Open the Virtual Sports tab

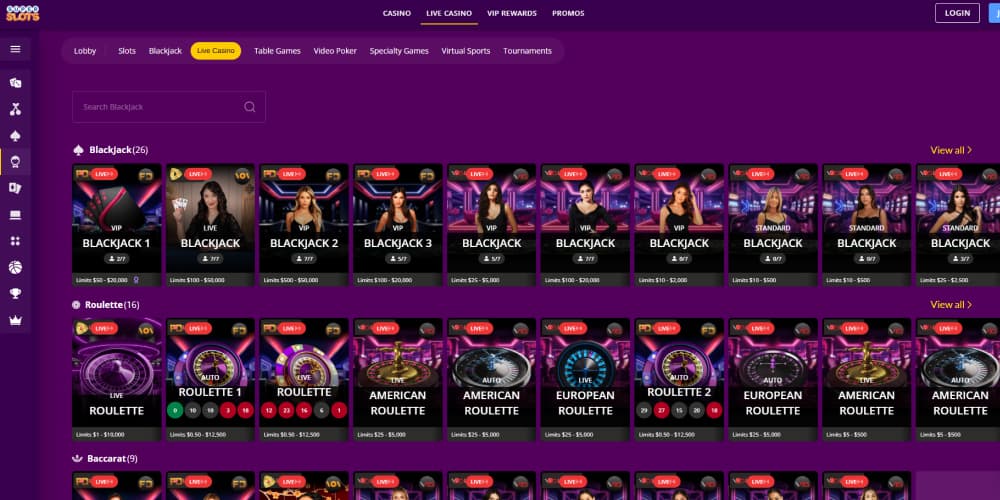[466, 51]
